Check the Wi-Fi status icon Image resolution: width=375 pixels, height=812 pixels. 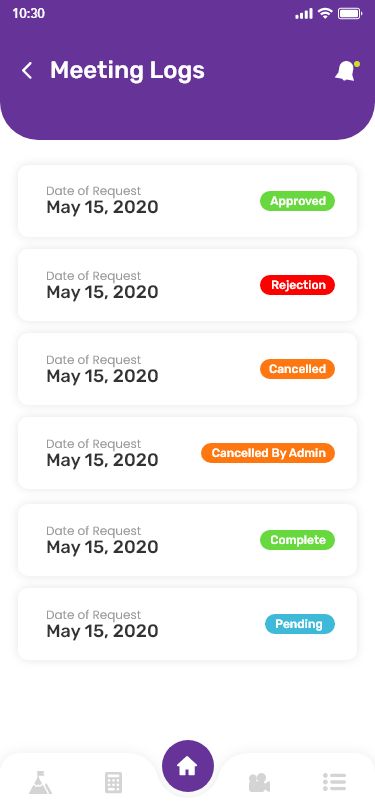(x=325, y=13)
